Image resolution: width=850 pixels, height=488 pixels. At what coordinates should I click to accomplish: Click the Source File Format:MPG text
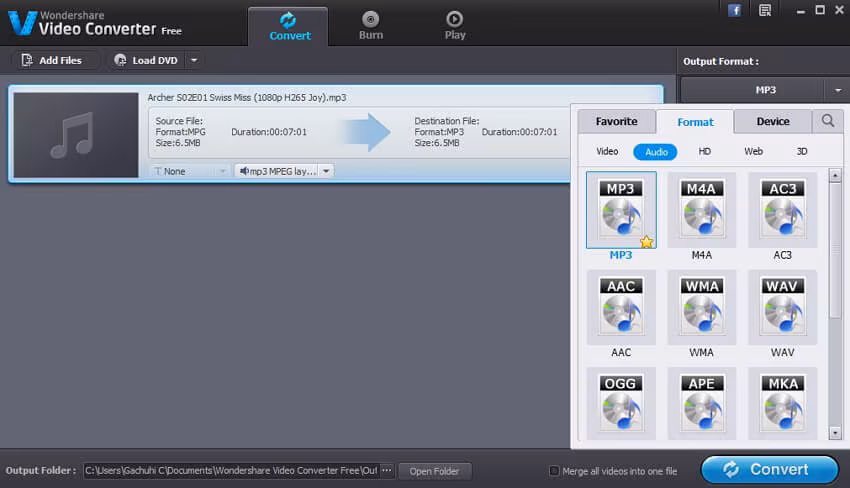(181, 132)
